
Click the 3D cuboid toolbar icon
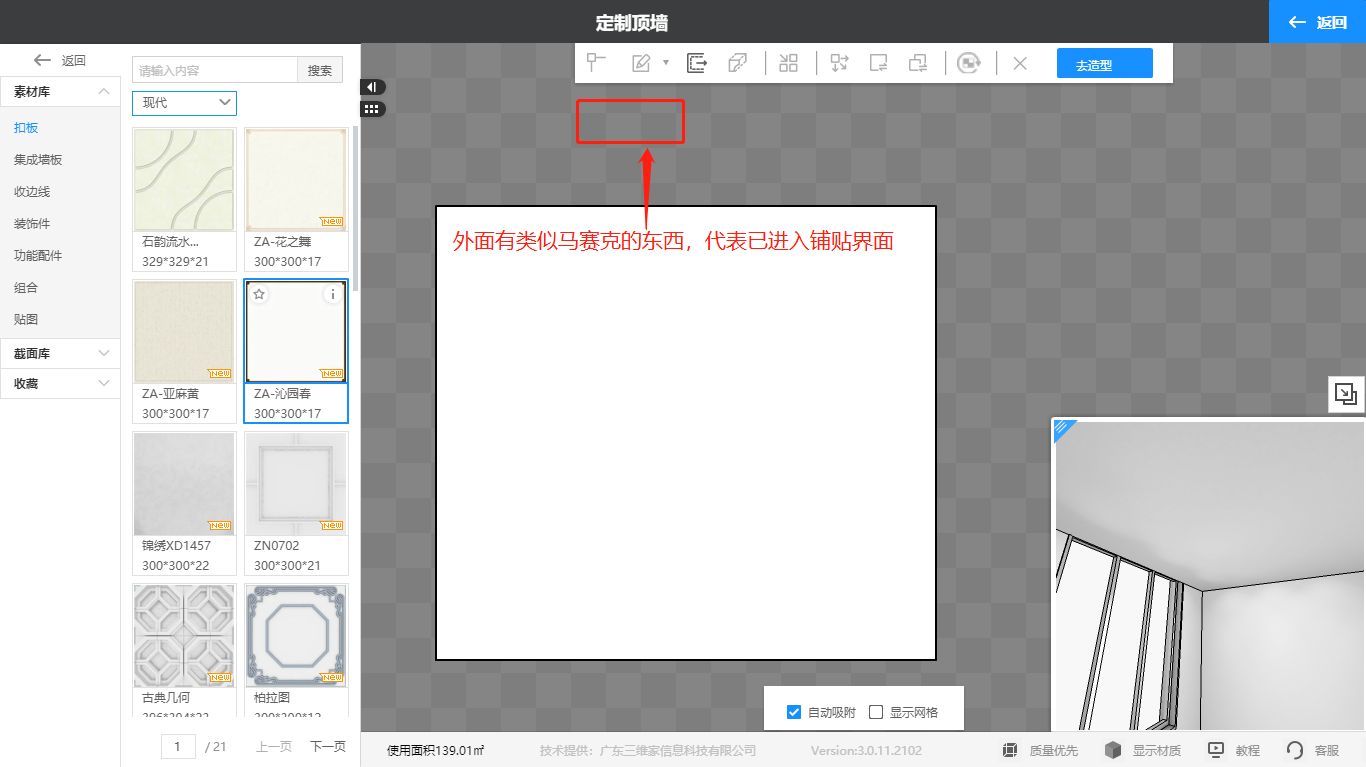(738, 63)
